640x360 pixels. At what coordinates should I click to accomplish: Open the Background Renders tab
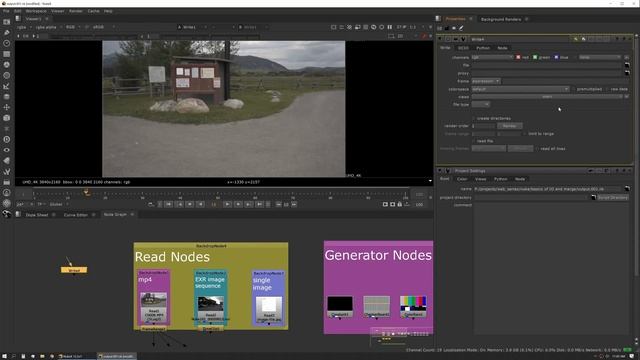point(501,19)
